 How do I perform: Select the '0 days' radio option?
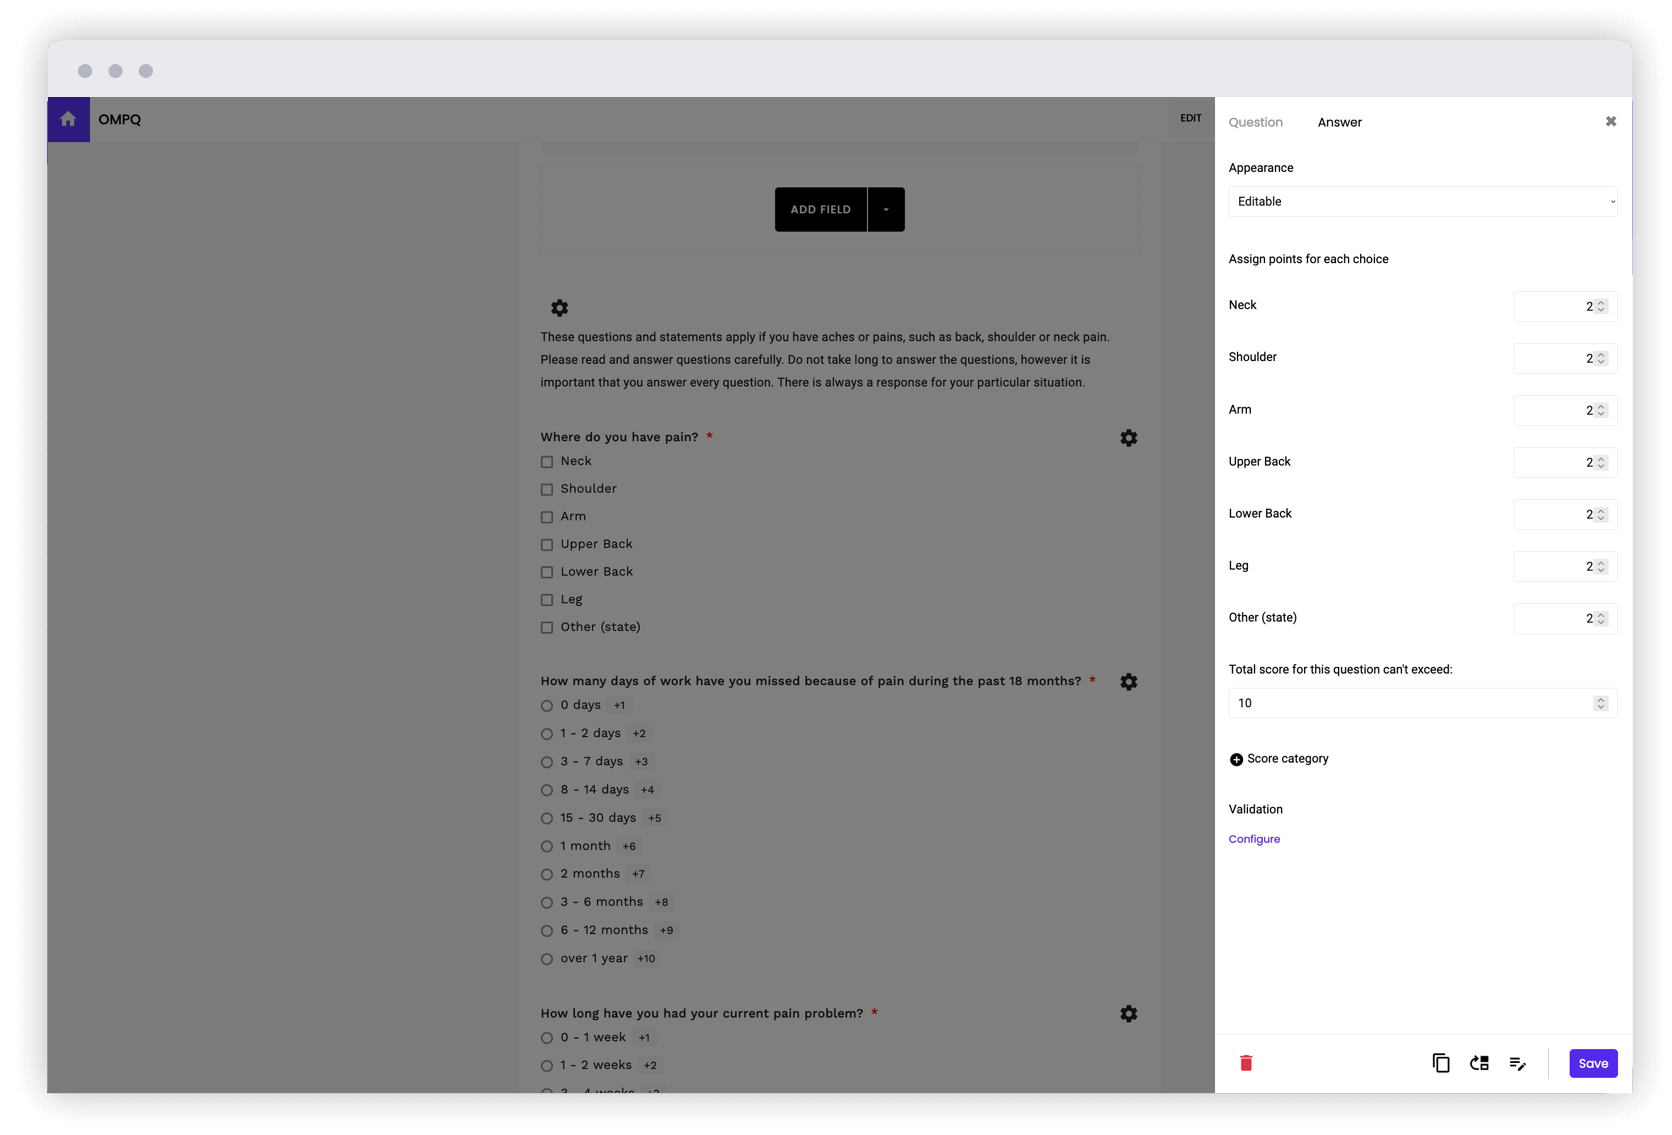[x=546, y=705]
